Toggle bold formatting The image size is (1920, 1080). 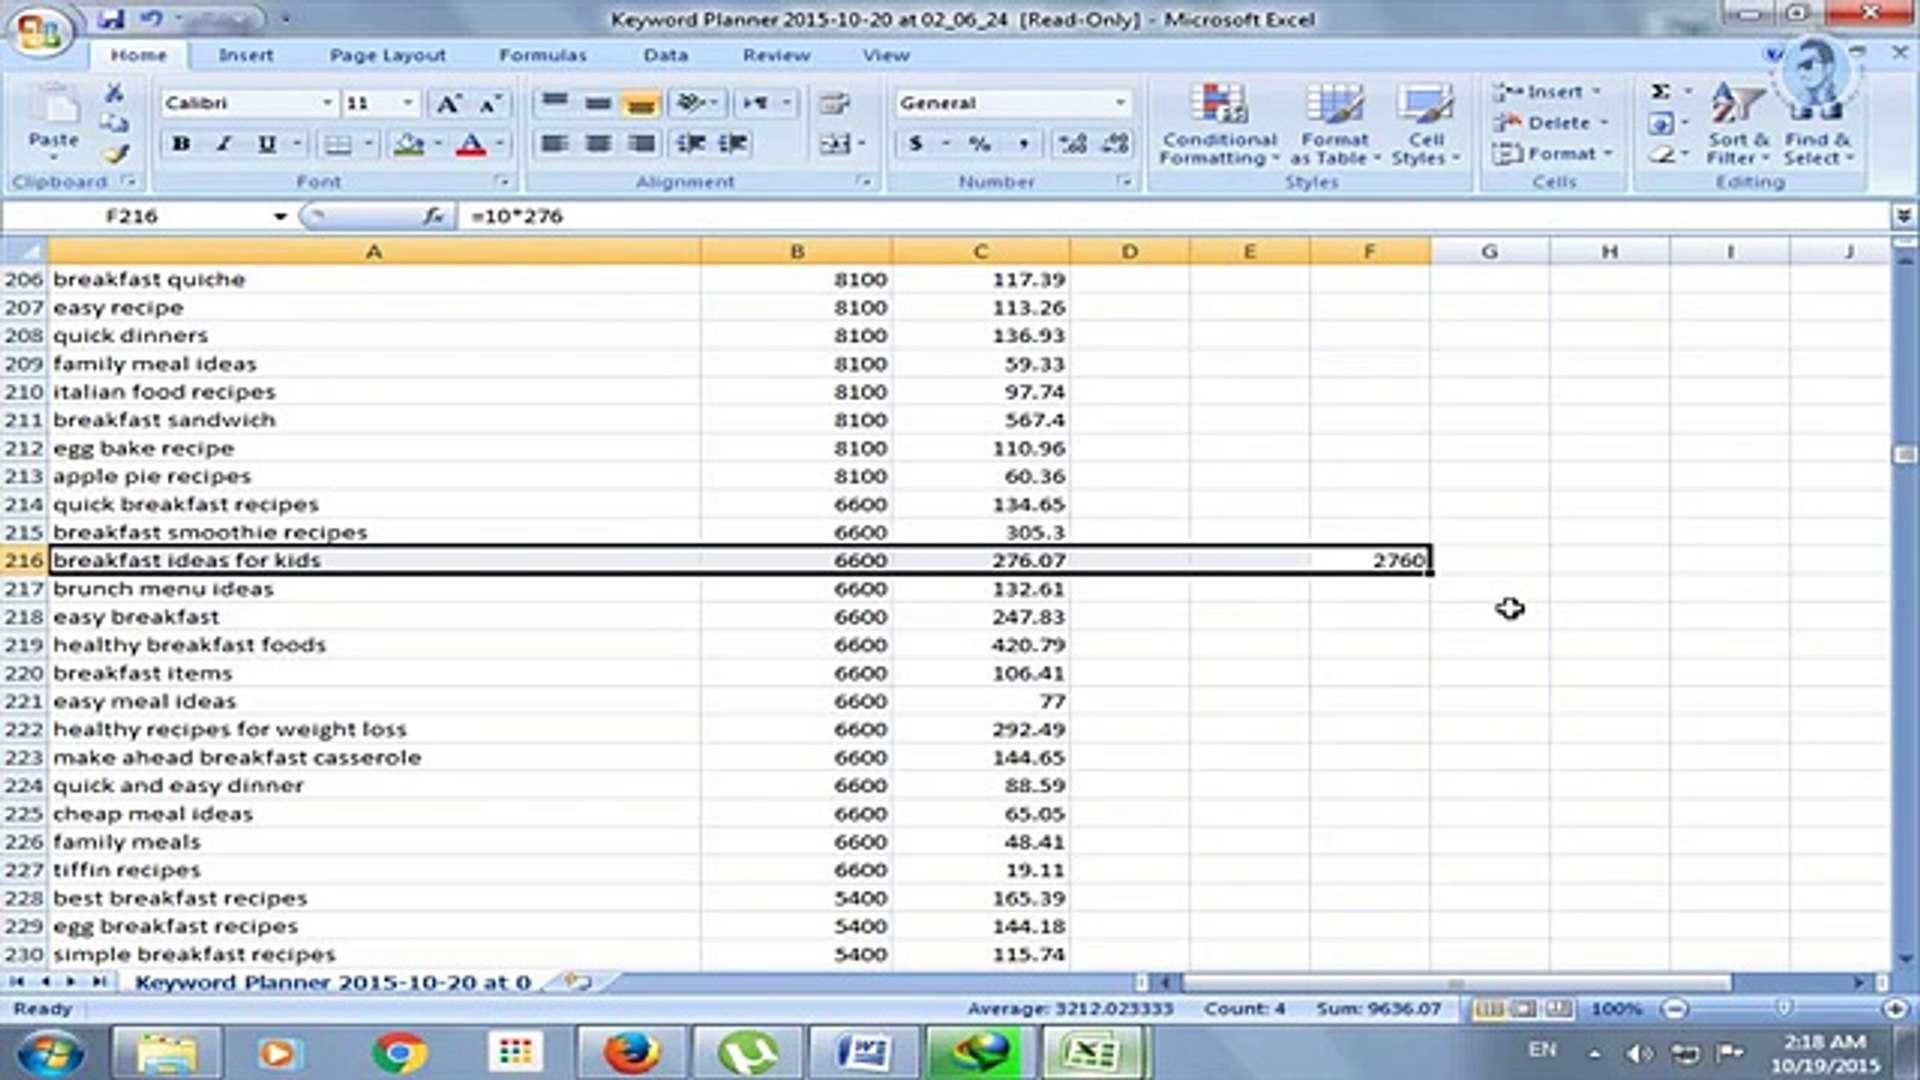180,143
